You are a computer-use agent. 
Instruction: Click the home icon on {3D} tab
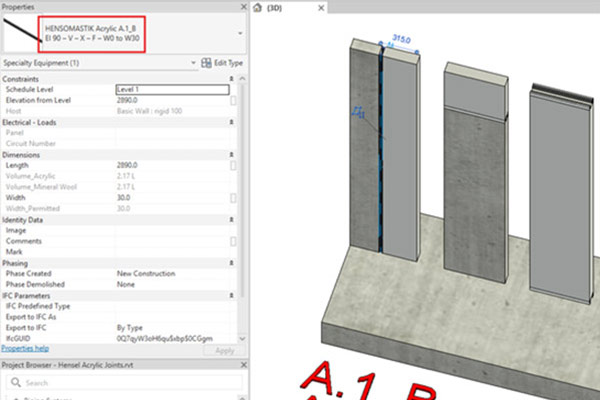(258, 8)
